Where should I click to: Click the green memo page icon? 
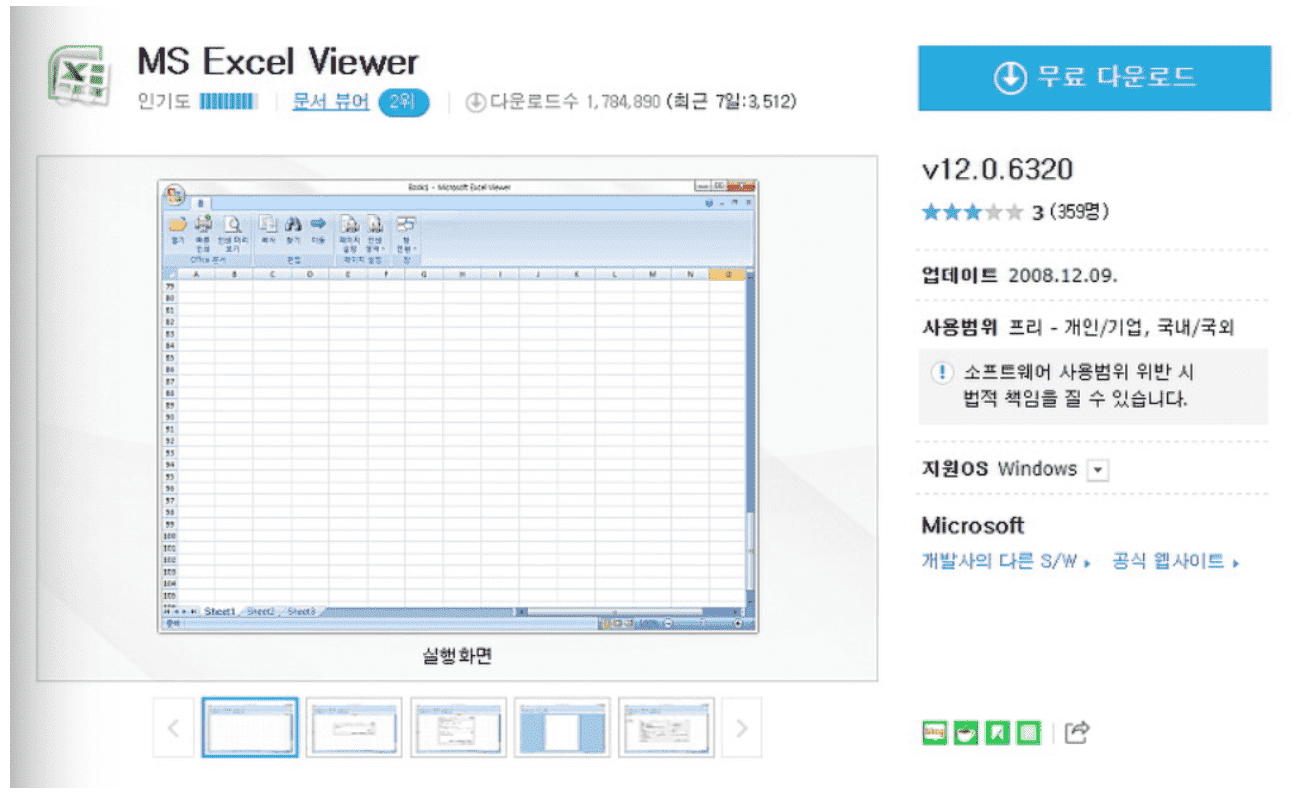click(x=1028, y=733)
